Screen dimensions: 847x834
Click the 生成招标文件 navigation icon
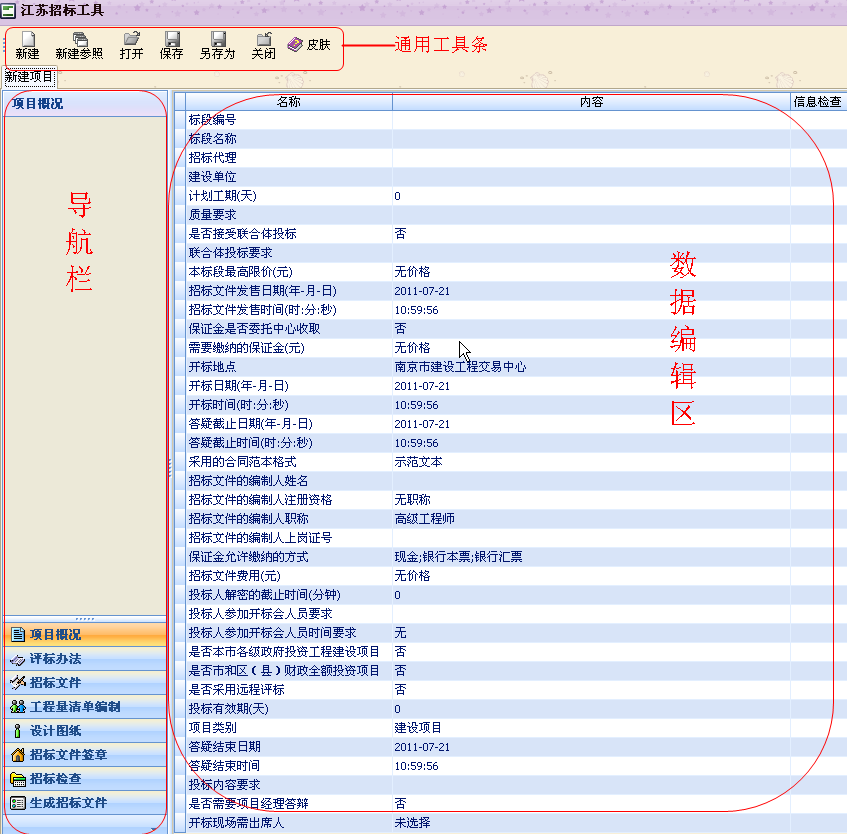click(18, 803)
